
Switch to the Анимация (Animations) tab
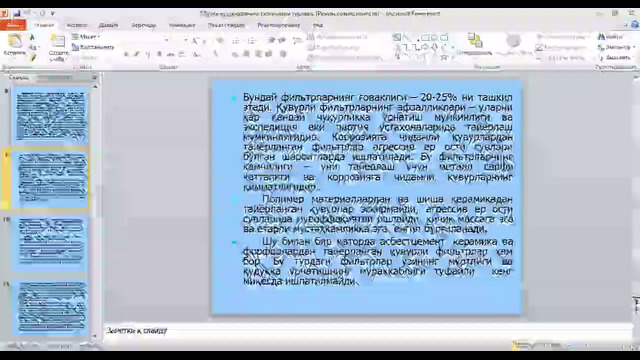click(182, 25)
